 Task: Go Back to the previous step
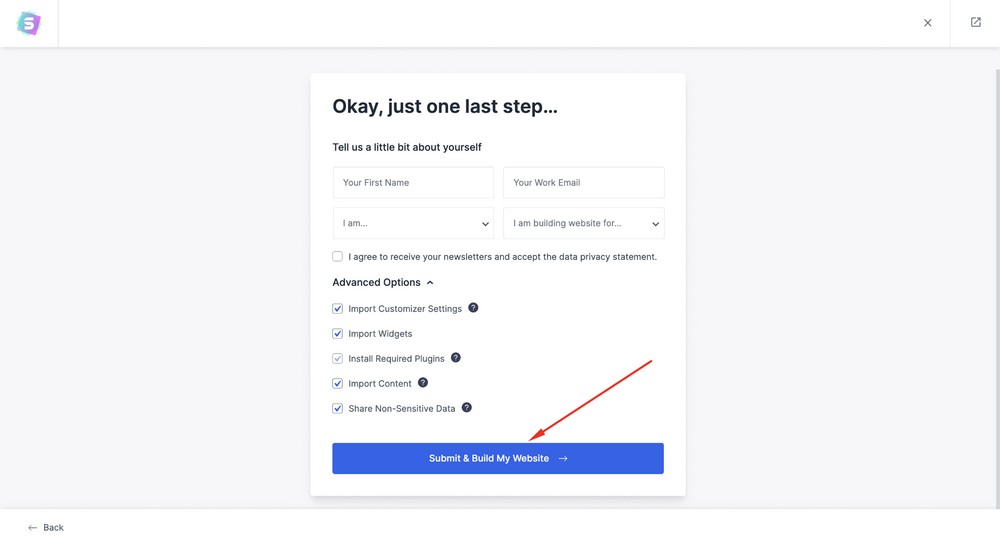[x=53, y=527]
